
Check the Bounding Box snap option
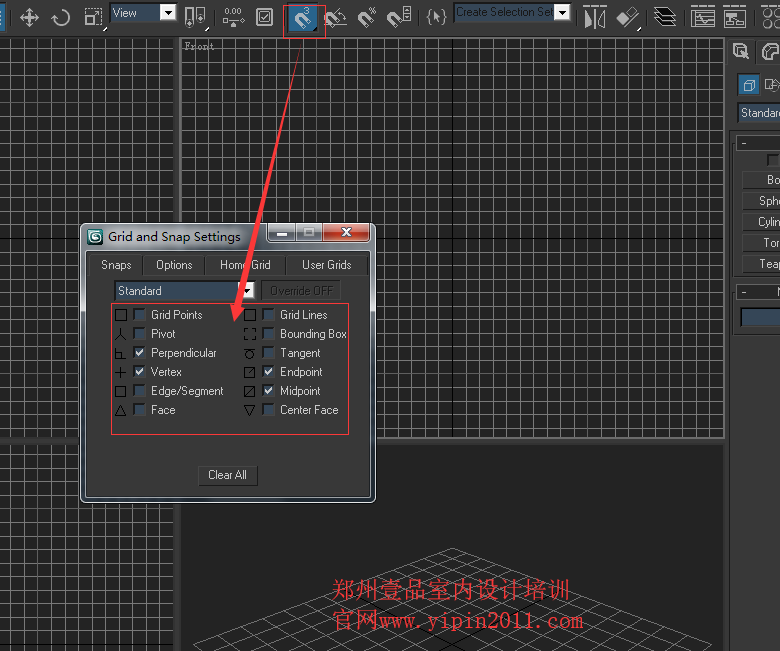pyautogui.click(x=268, y=334)
